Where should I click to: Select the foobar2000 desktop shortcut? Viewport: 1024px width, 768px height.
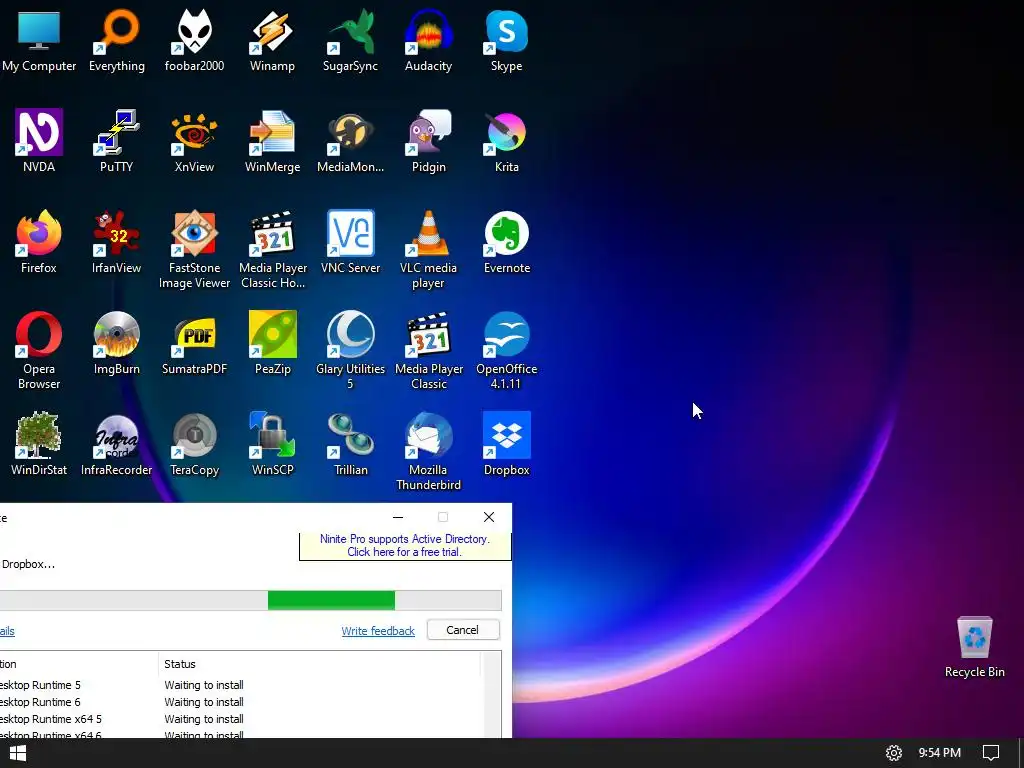point(195,40)
